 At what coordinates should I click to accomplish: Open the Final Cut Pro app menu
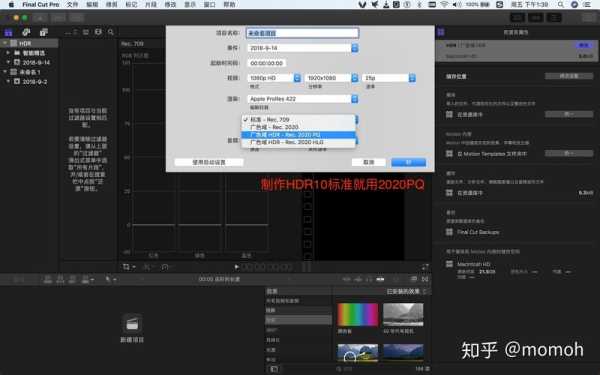click(x=41, y=5)
